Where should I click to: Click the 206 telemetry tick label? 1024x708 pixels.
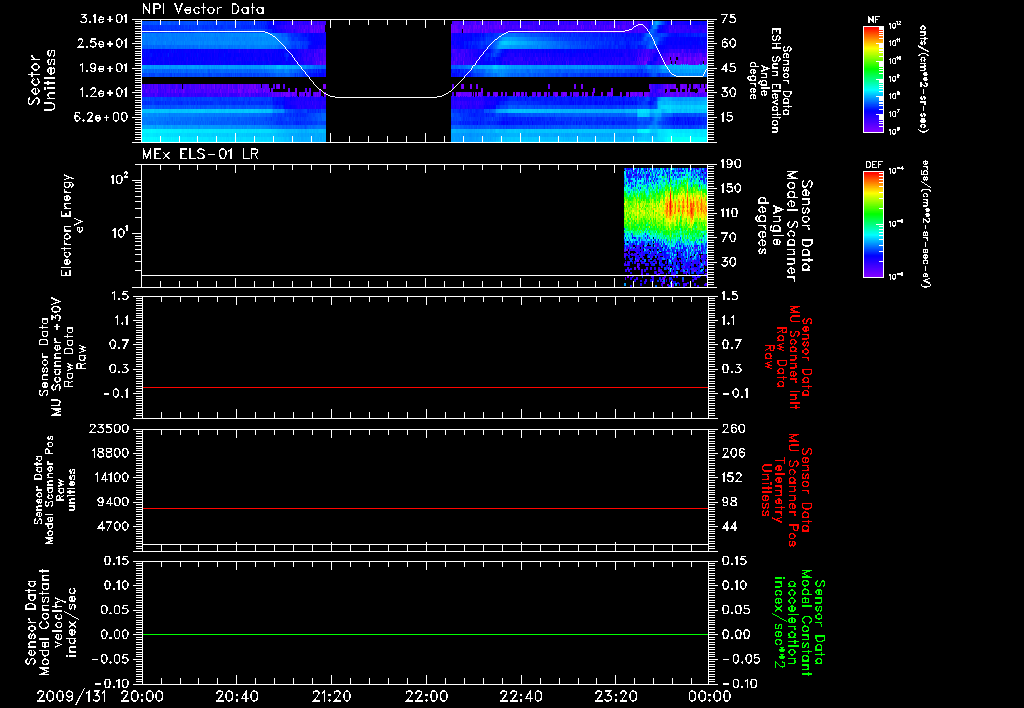(x=732, y=453)
